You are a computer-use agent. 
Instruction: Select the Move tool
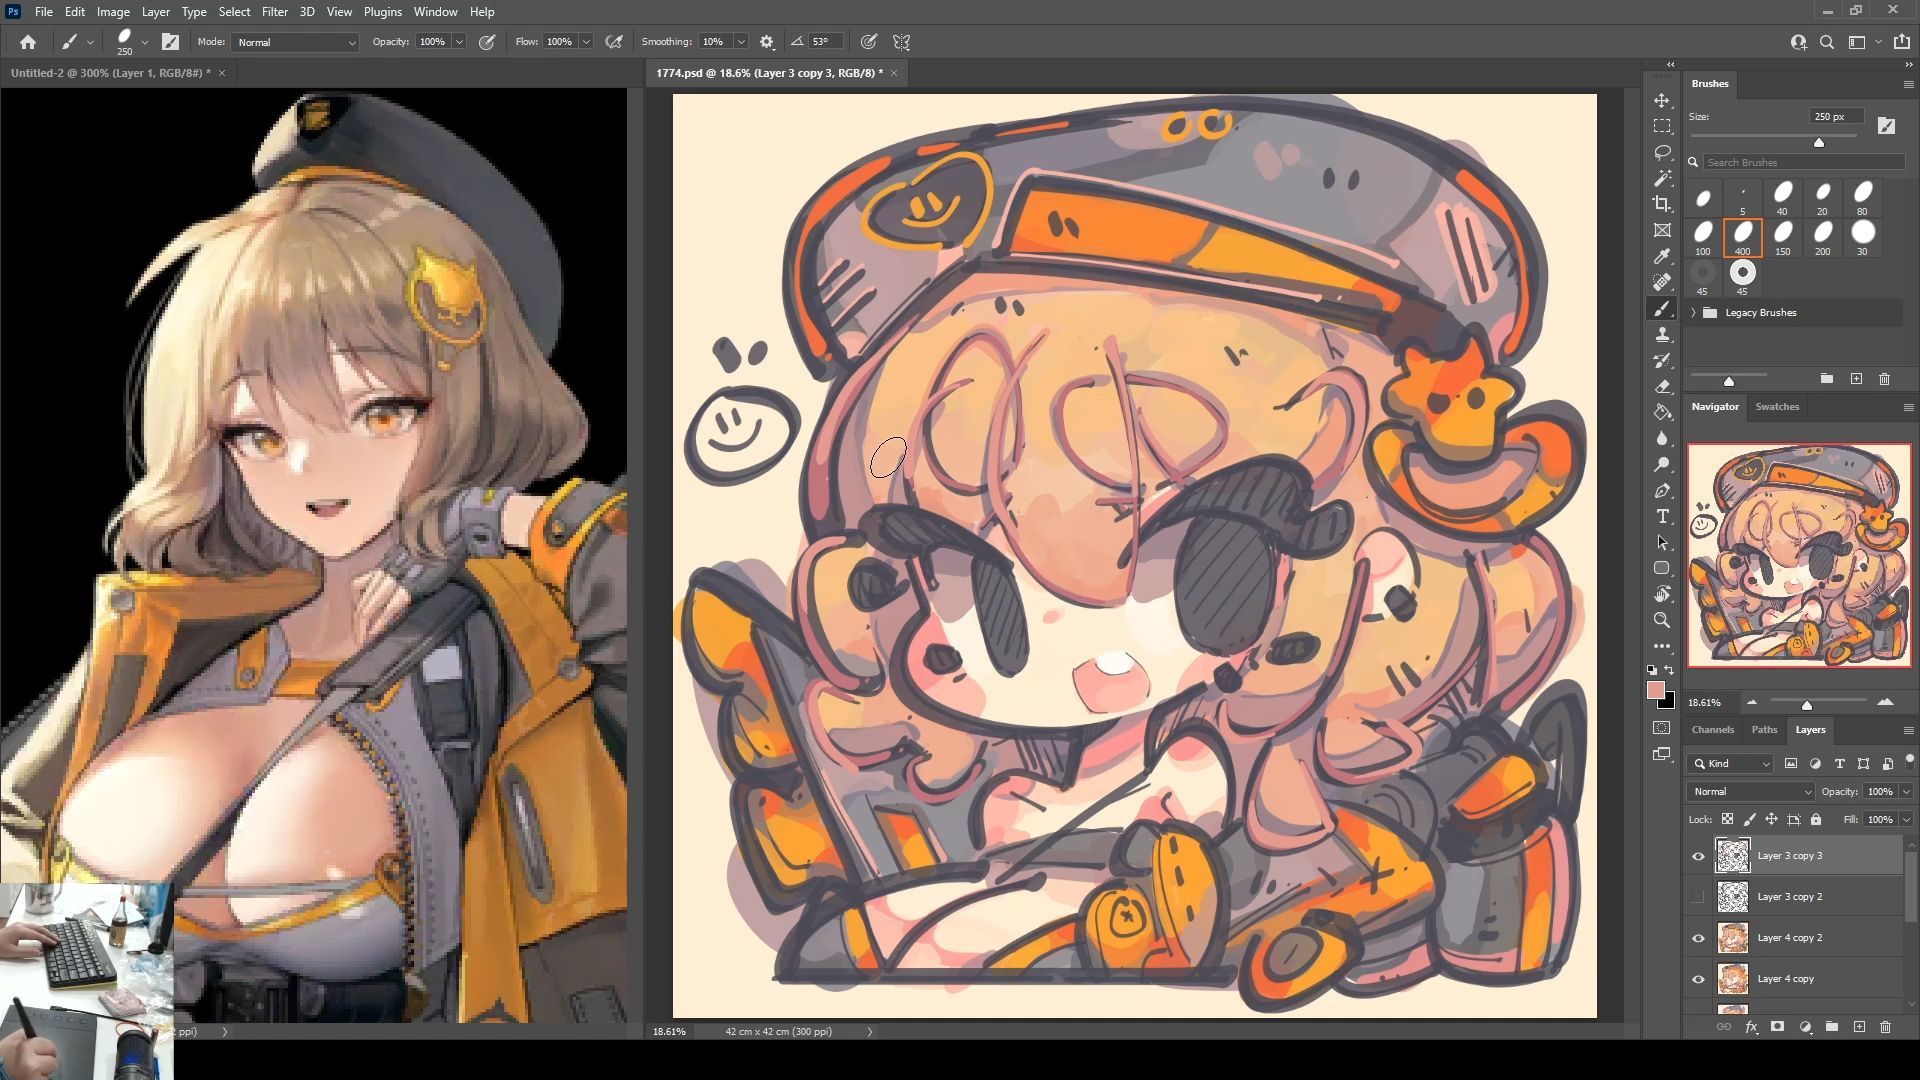[1662, 101]
